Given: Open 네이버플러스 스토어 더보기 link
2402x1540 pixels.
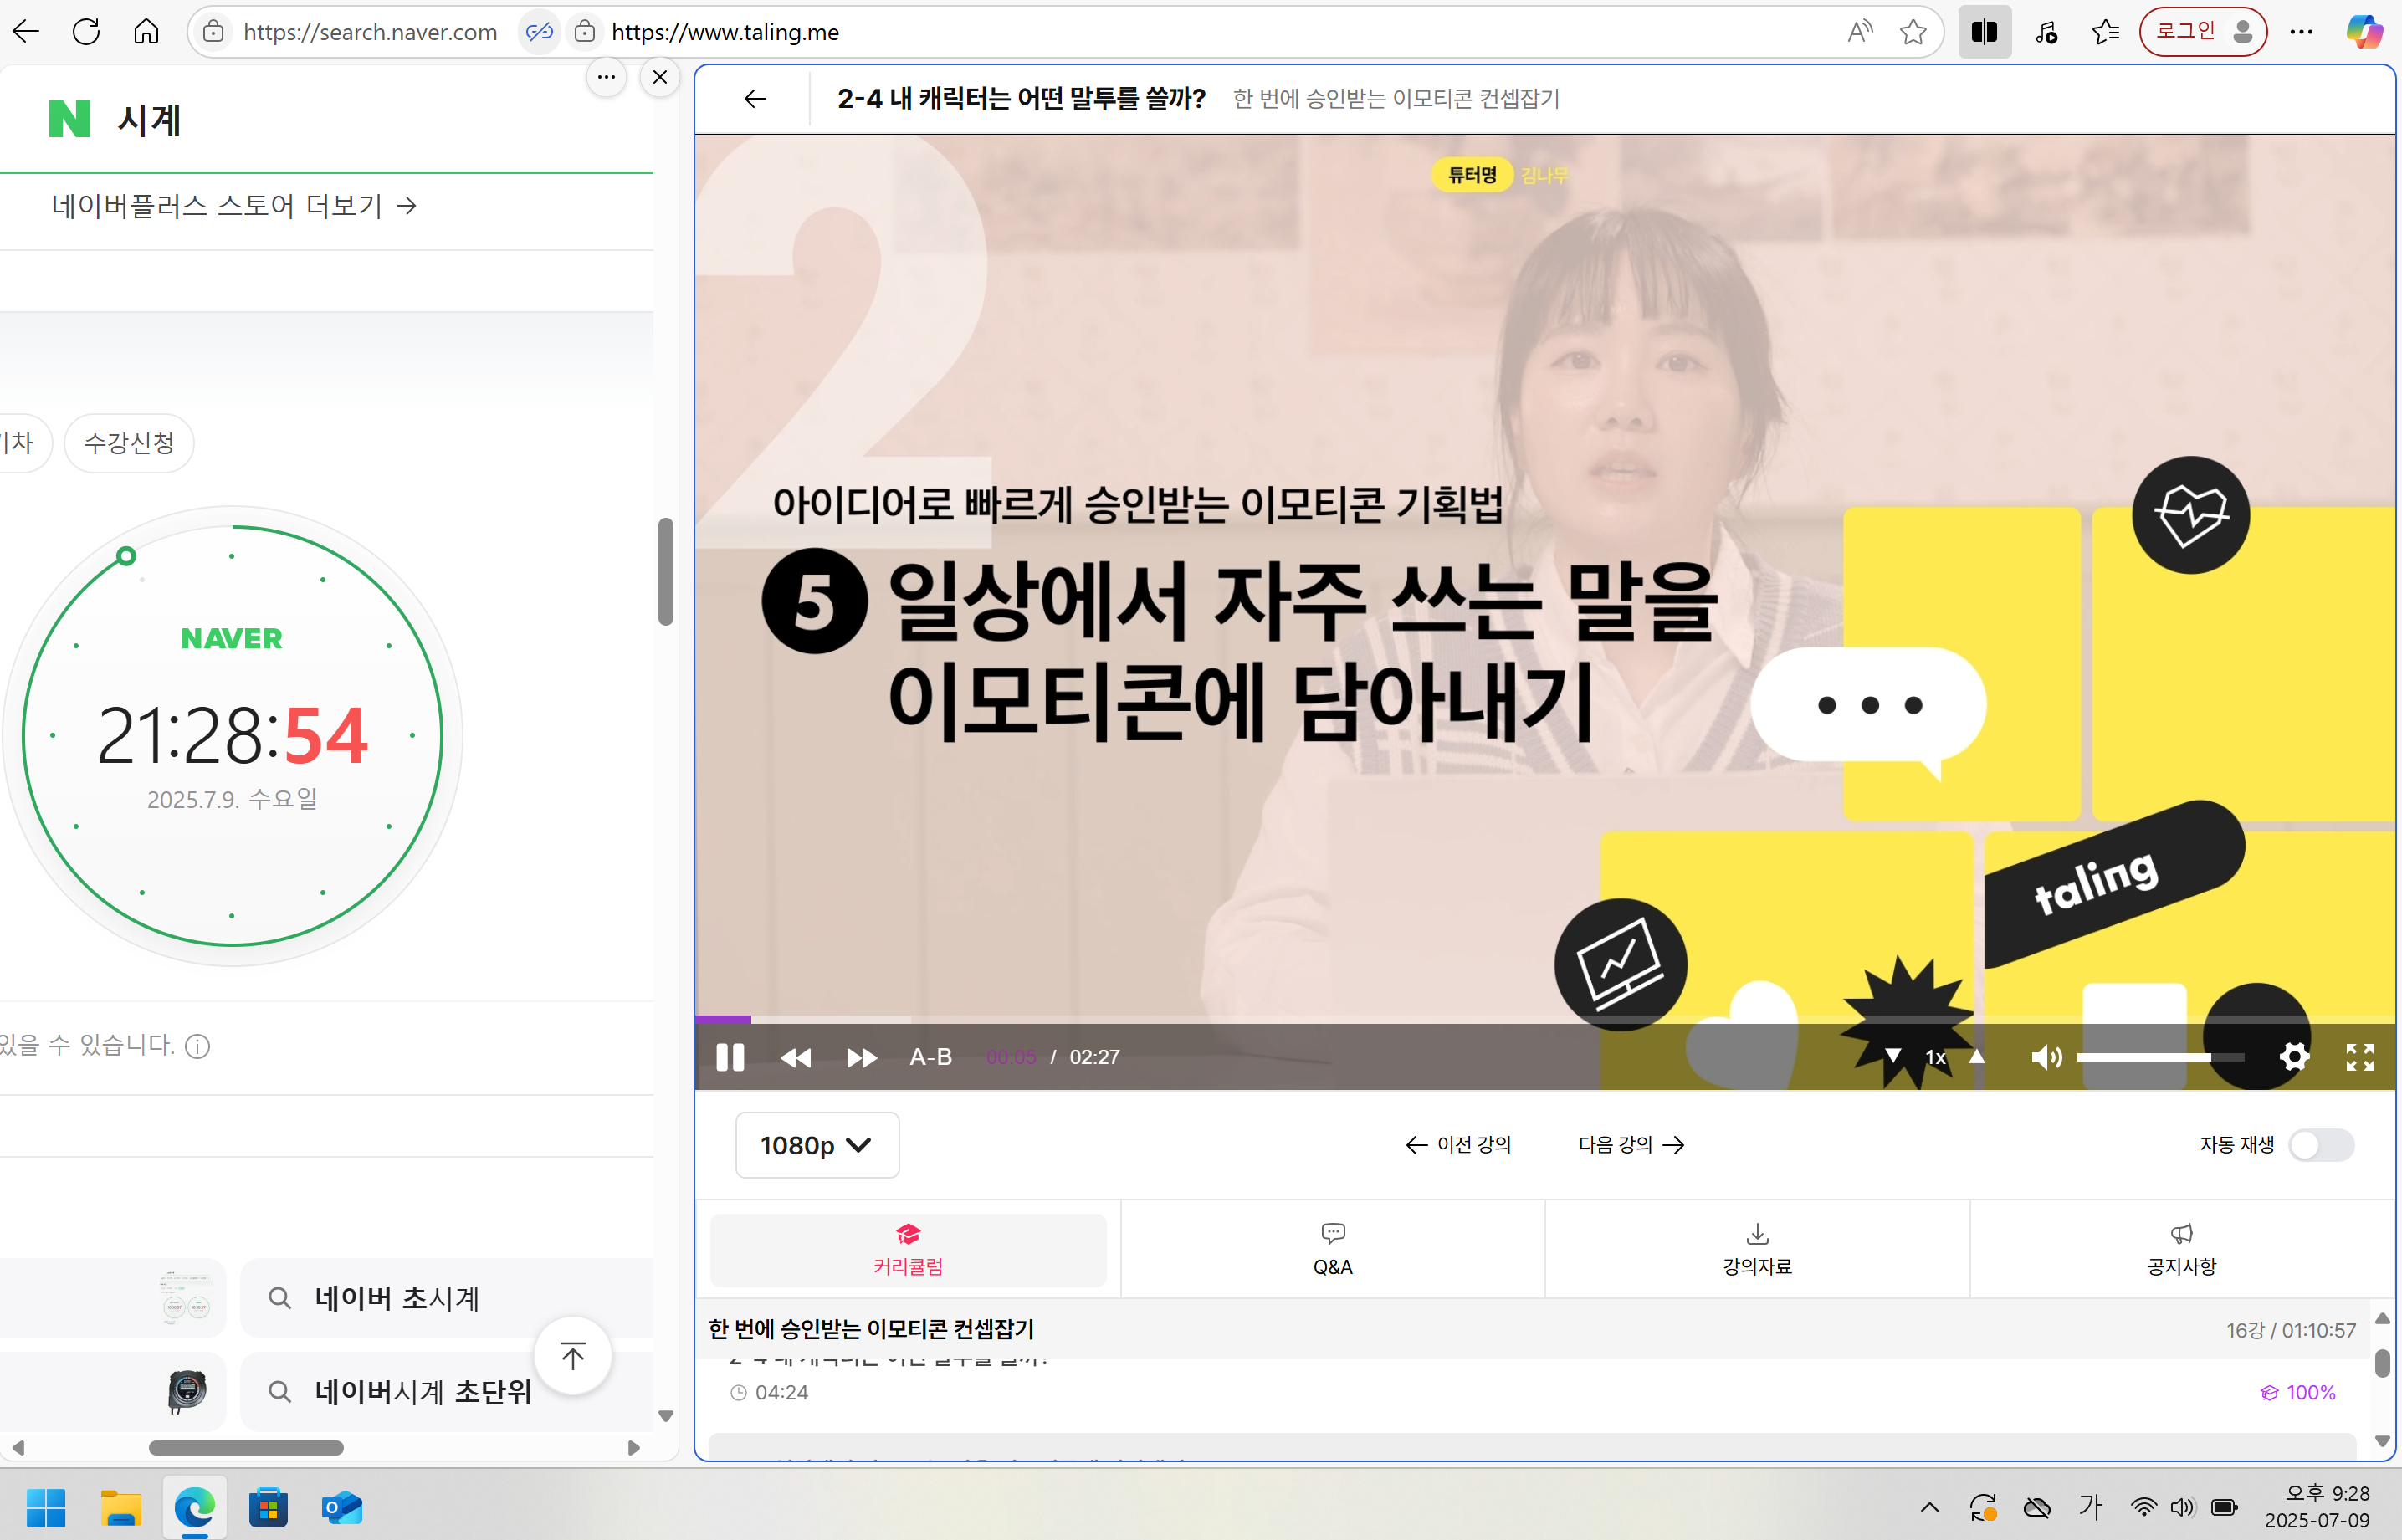Looking at the screenshot, I should click(x=230, y=206).
